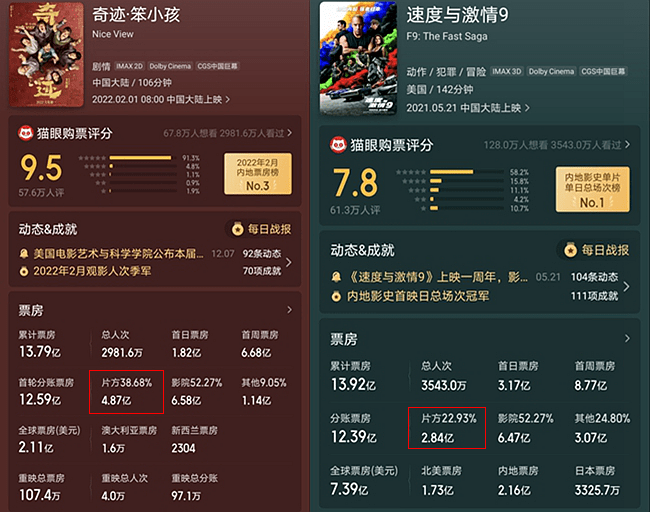This screenshot has height=512, width=650.
Task: Tap the 91.3% five-star rating bar
Action: 143,158
